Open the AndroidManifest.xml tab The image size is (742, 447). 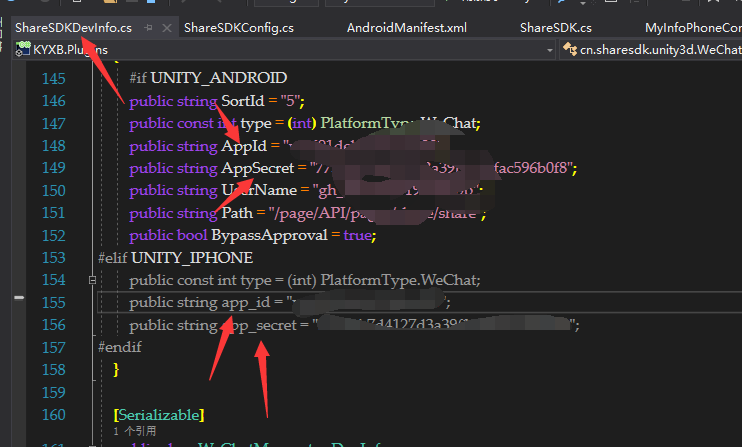coord(406,28)
